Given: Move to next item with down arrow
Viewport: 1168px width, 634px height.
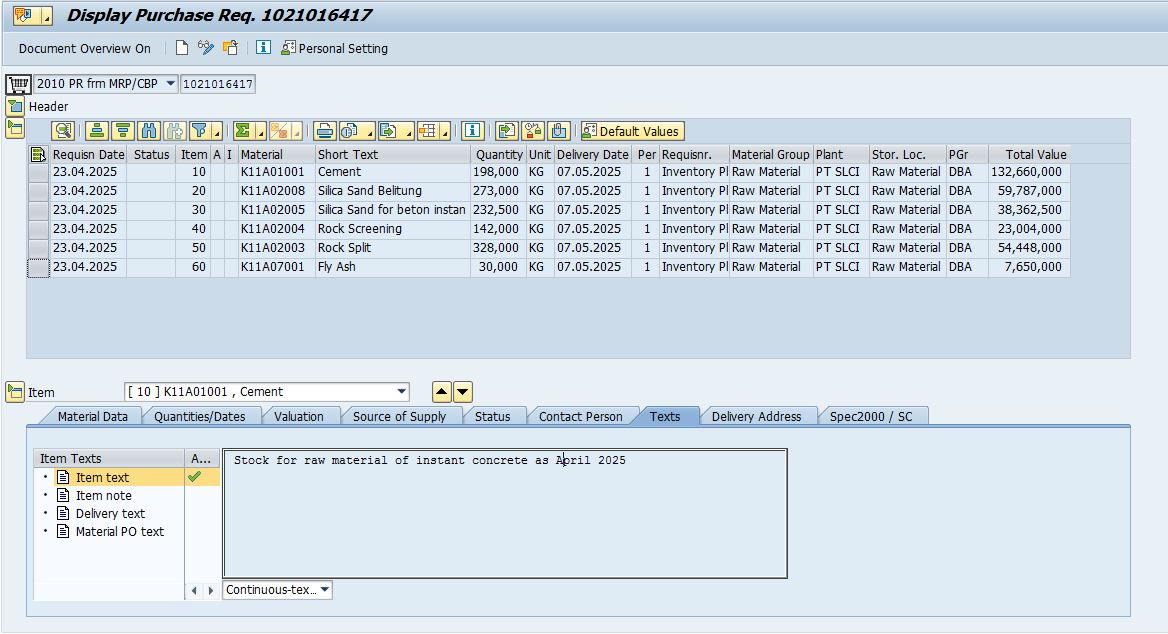Looking at the screenshot, I should [463, 392].
